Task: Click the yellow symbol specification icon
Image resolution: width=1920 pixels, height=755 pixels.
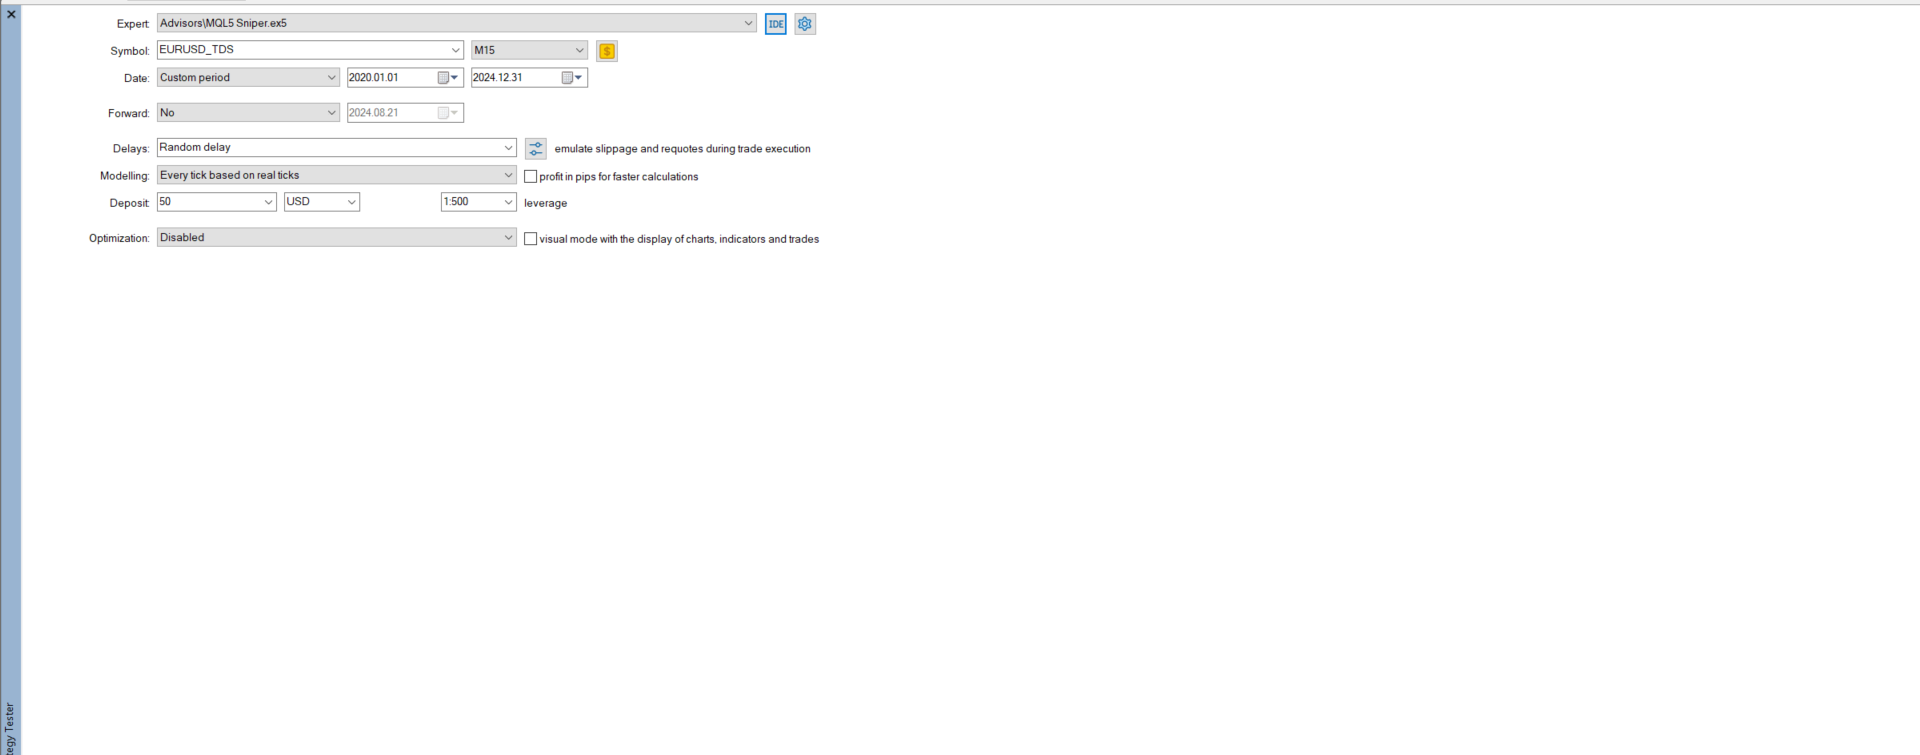Action: 607,51
